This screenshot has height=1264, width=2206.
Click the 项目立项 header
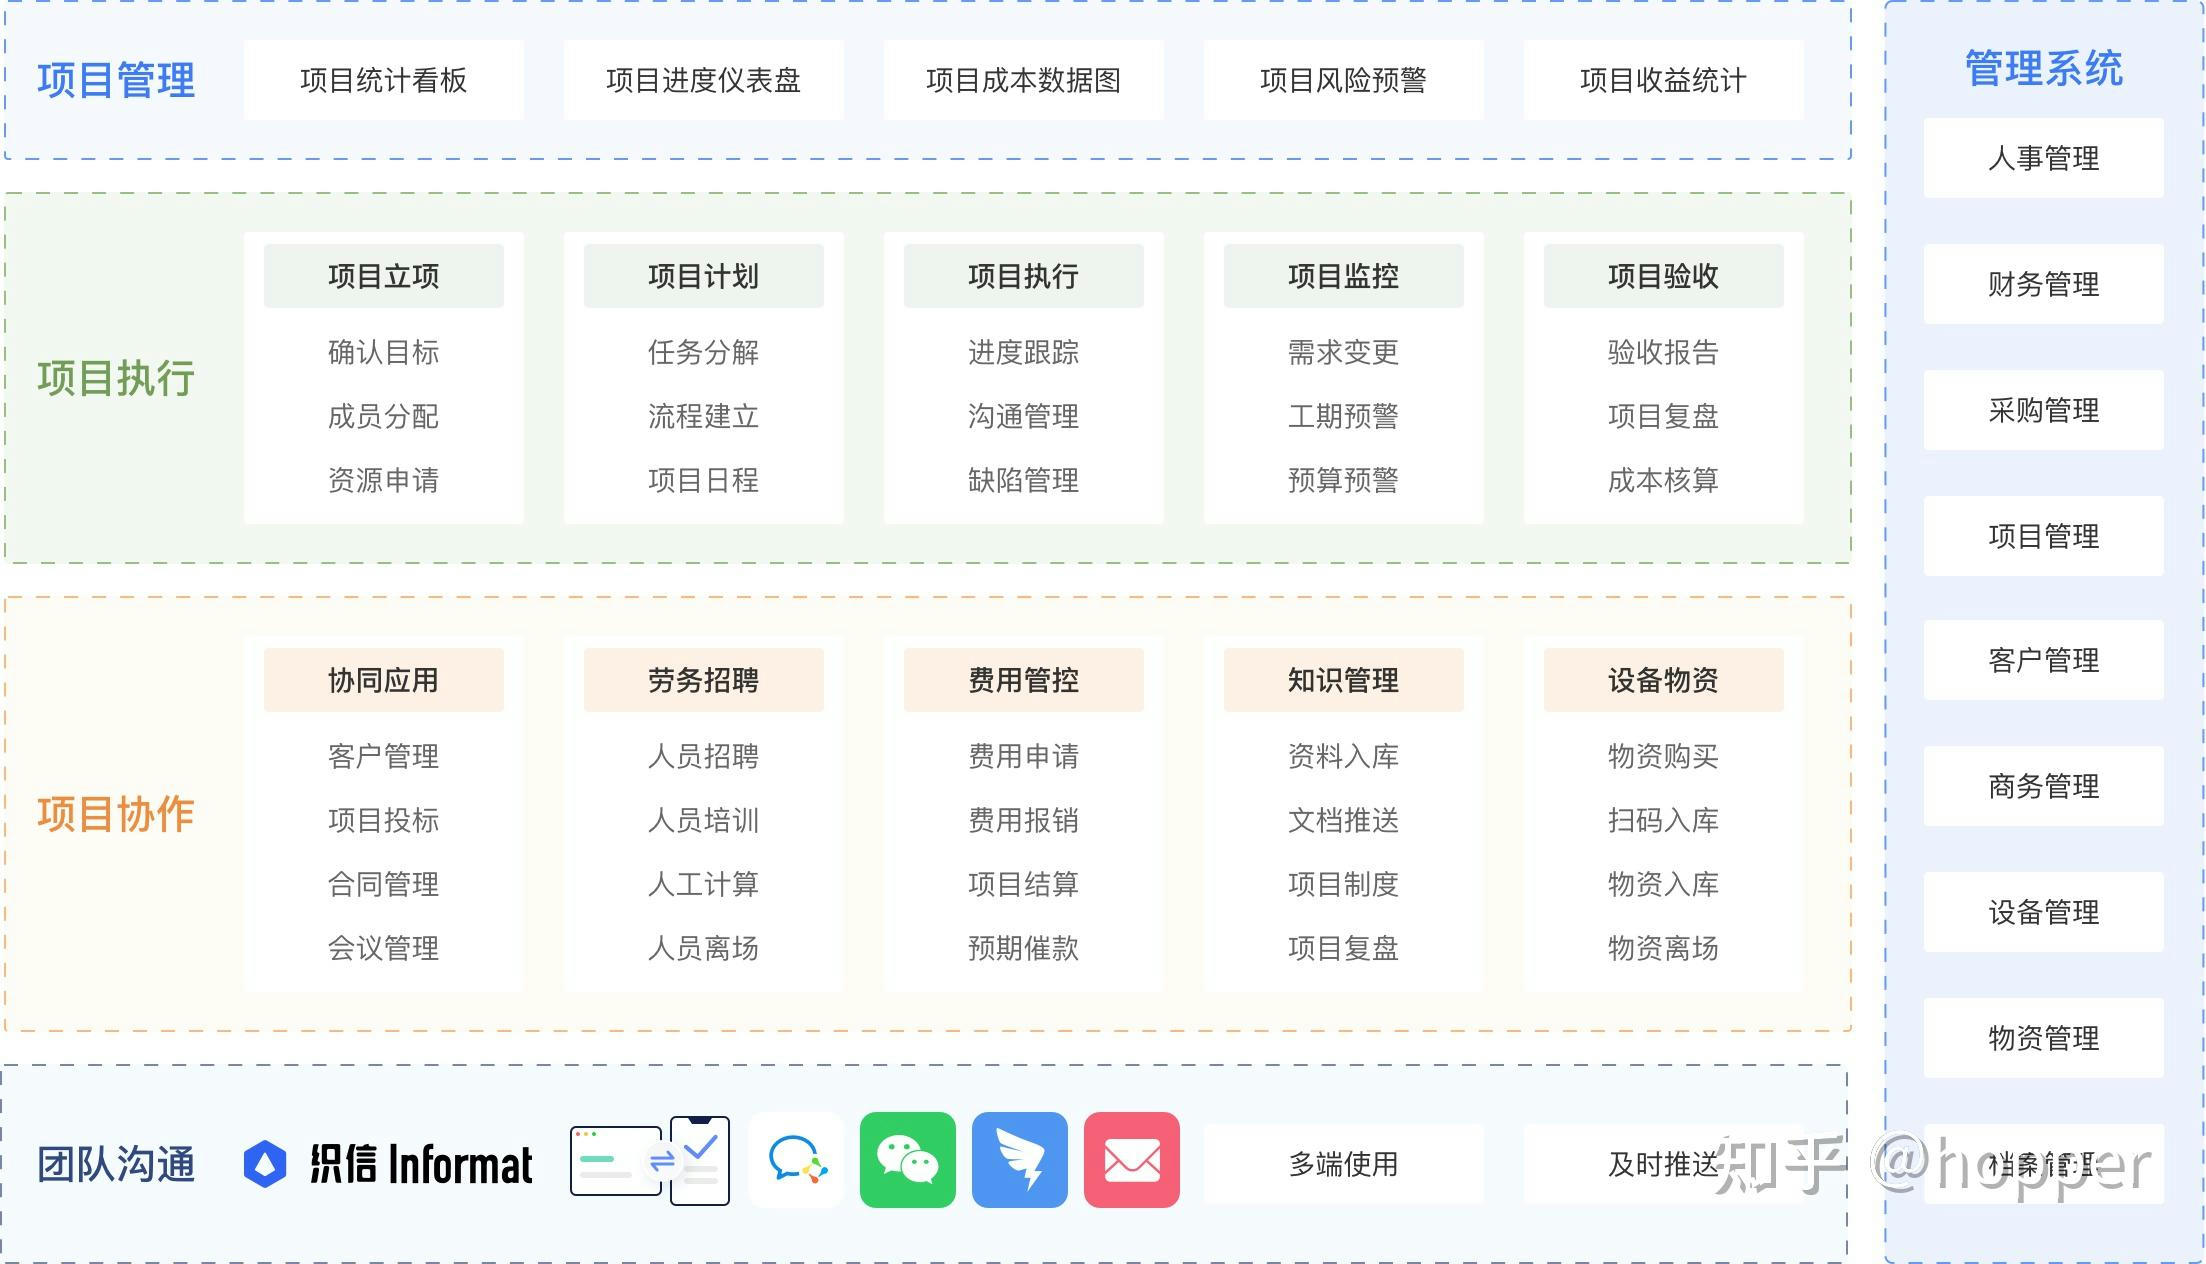(x=383, y=276)
